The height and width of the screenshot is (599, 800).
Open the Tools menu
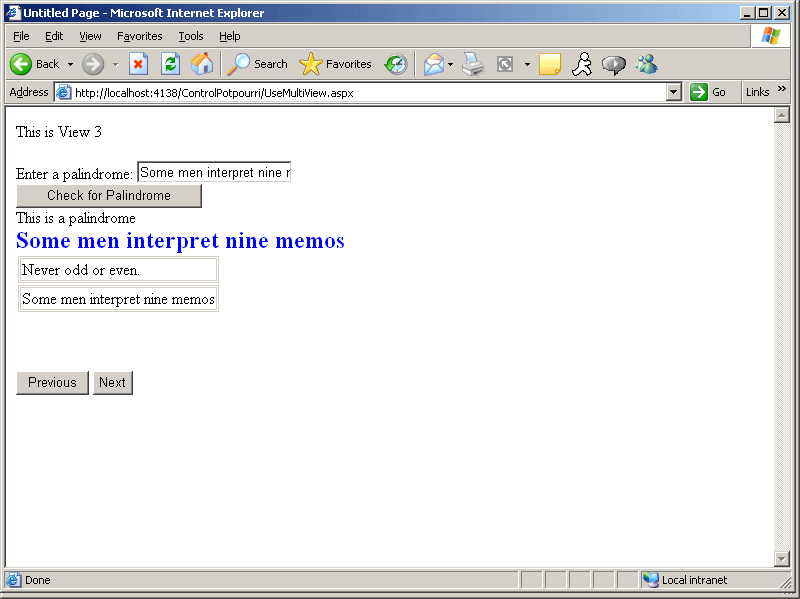(x=190, y=36)
